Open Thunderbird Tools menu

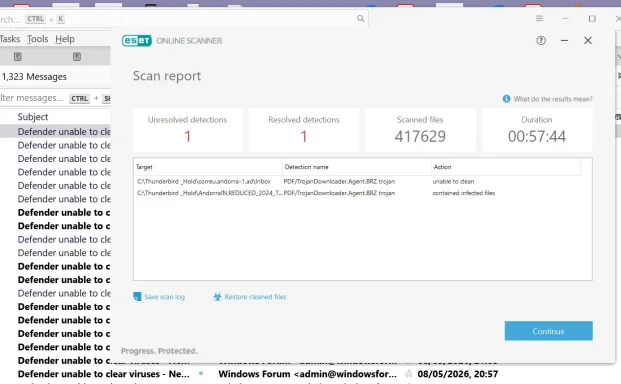[38, 39]
